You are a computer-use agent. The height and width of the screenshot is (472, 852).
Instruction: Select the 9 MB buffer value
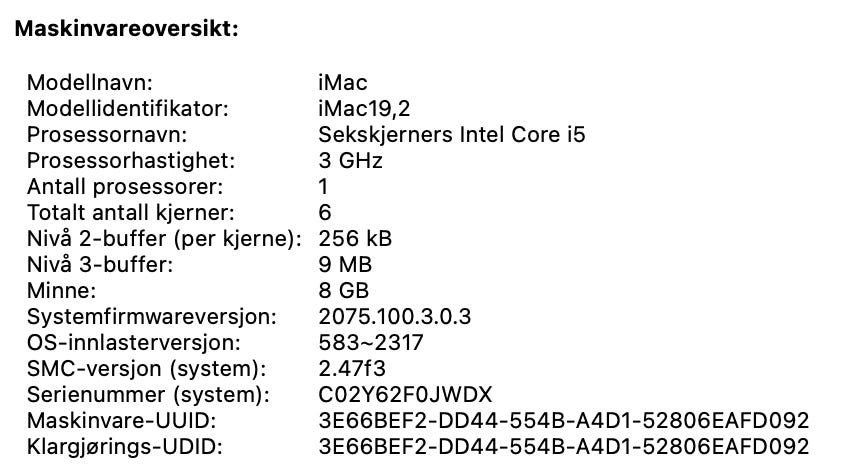tap(345, 265)
